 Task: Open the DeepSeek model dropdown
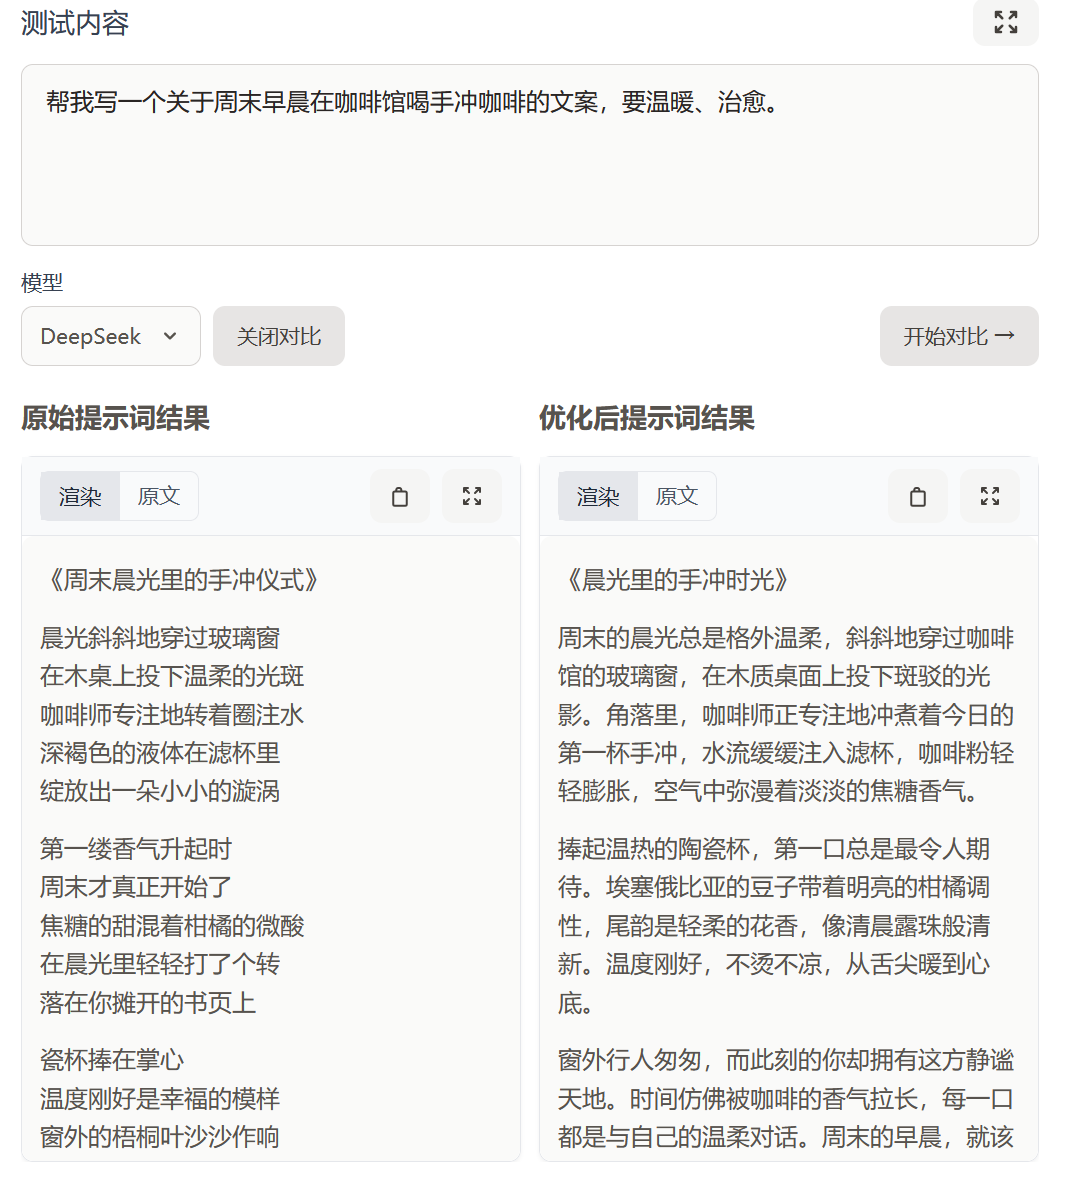click(110, 336)
